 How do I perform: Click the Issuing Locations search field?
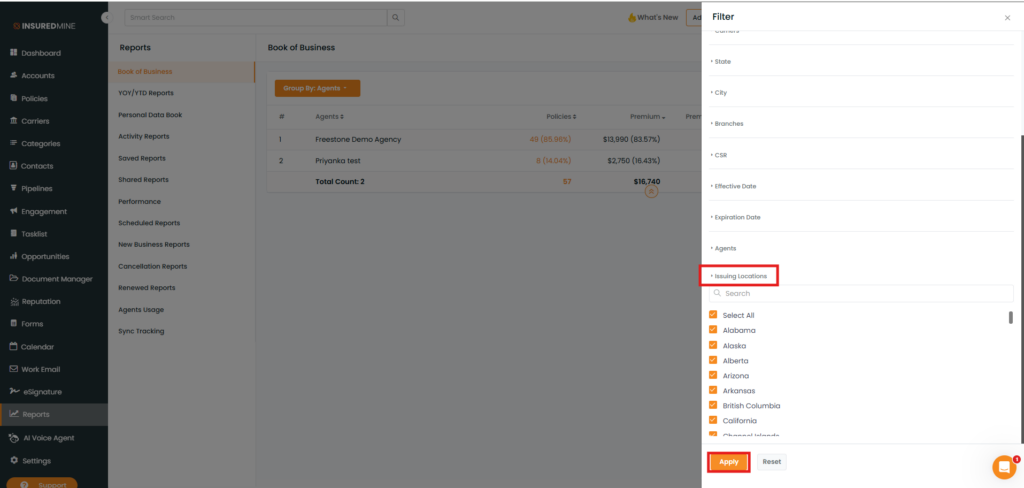860,294
